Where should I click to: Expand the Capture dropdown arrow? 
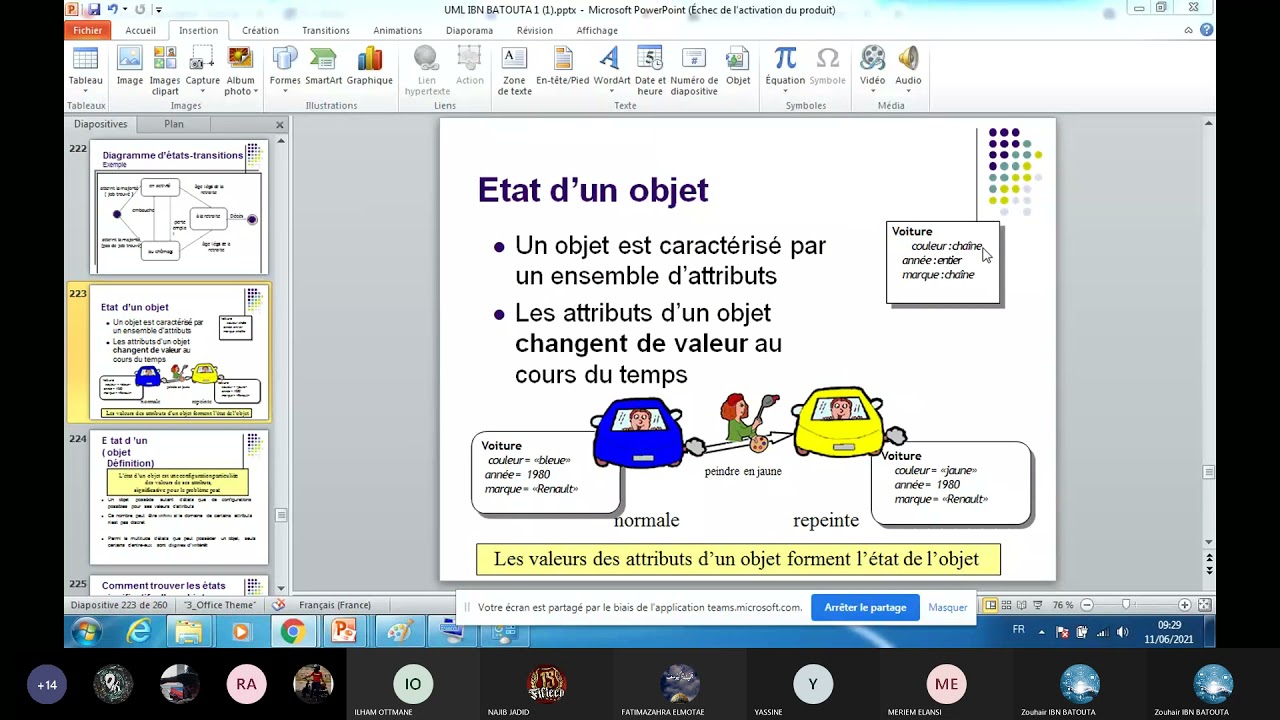pyautogui.click(x=202, y=92)
